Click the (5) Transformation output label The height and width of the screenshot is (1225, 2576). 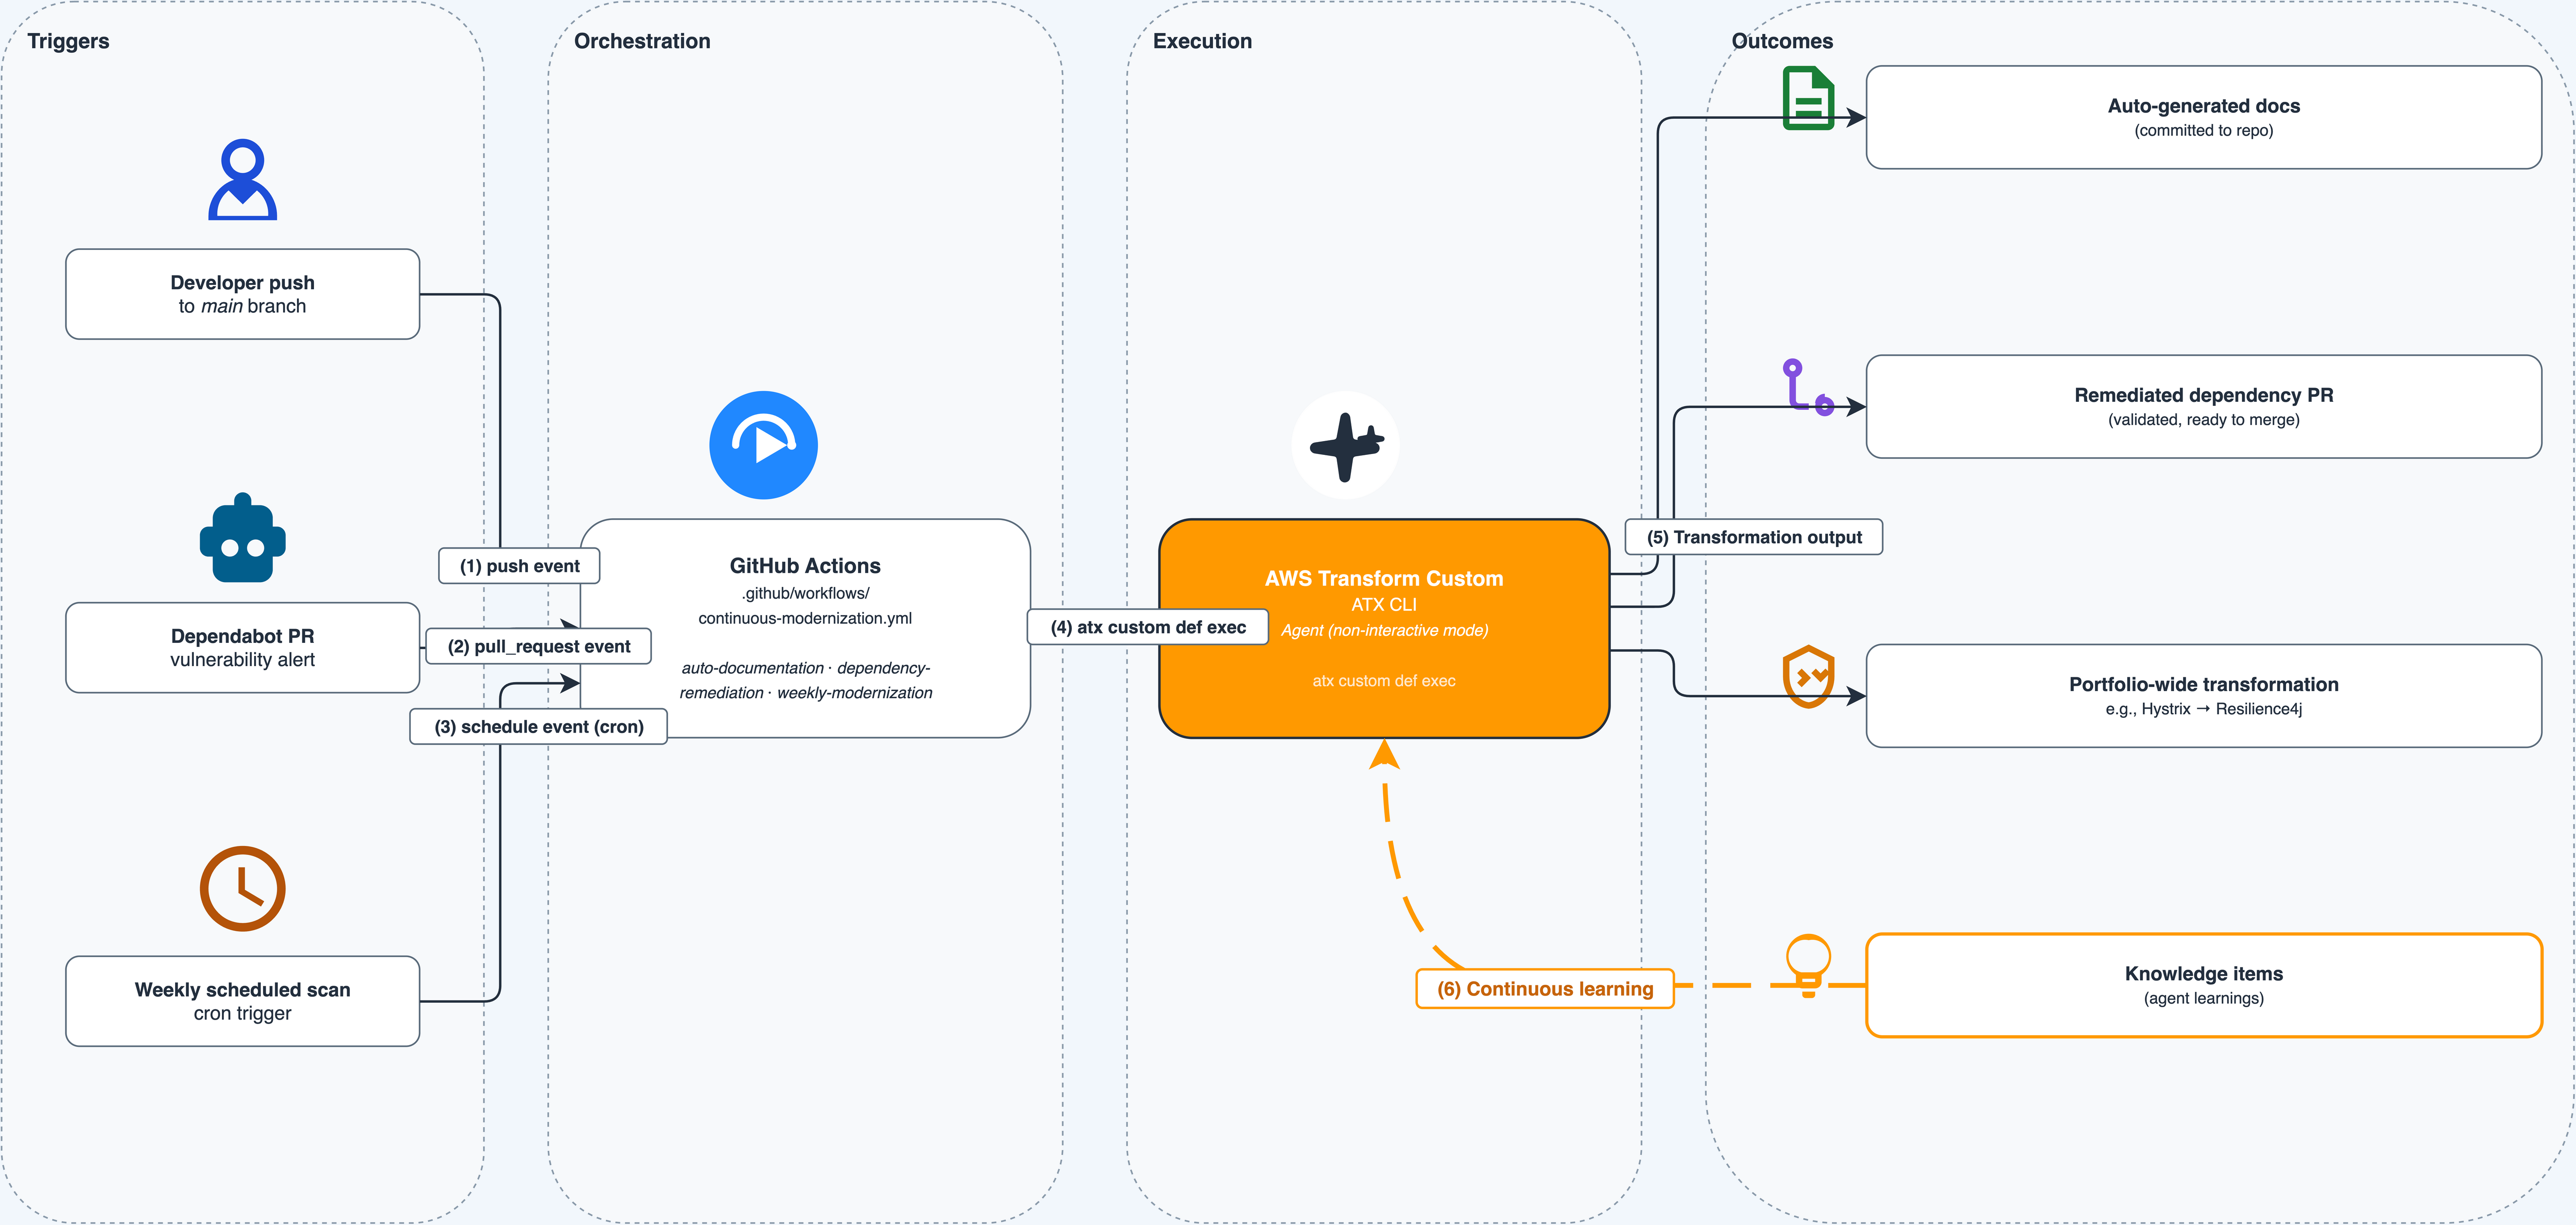pyautogui.click(x=1754, y=537)
